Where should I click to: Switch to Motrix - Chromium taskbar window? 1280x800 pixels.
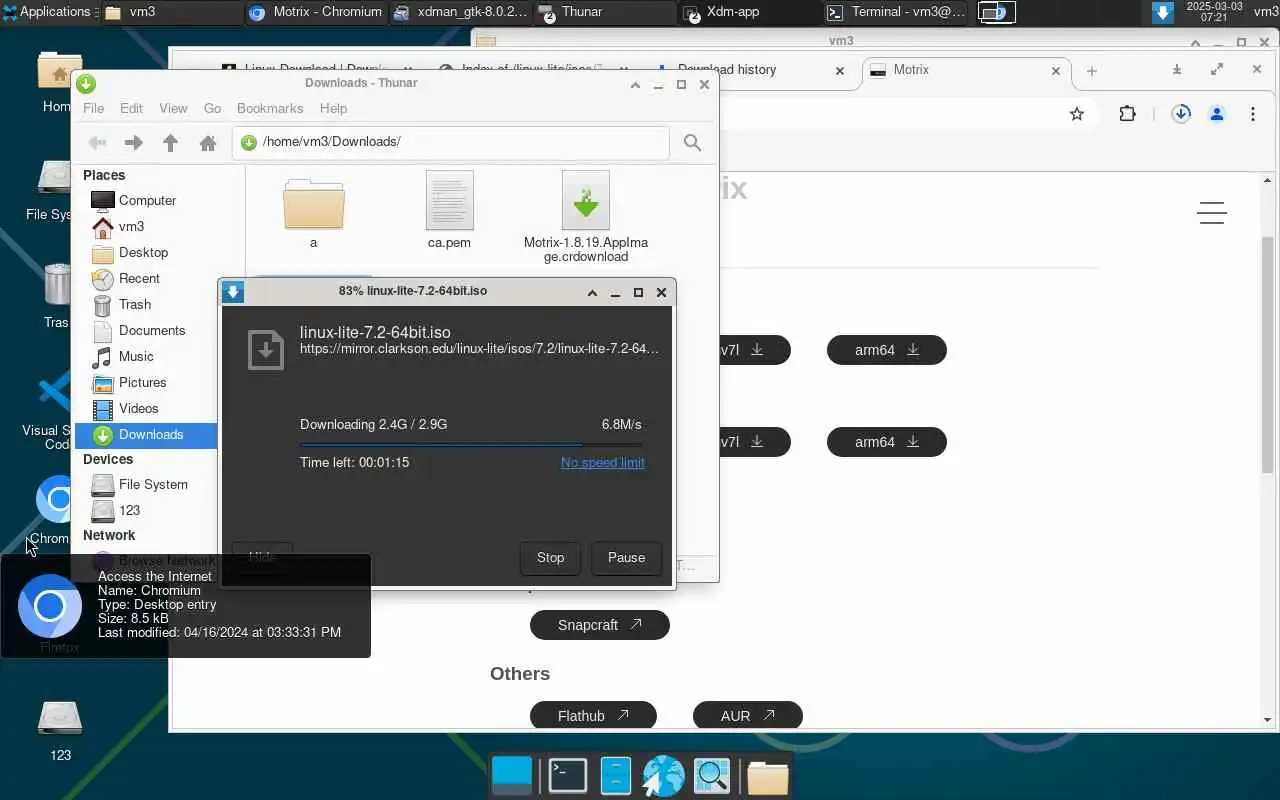click(x=315, y=12)
